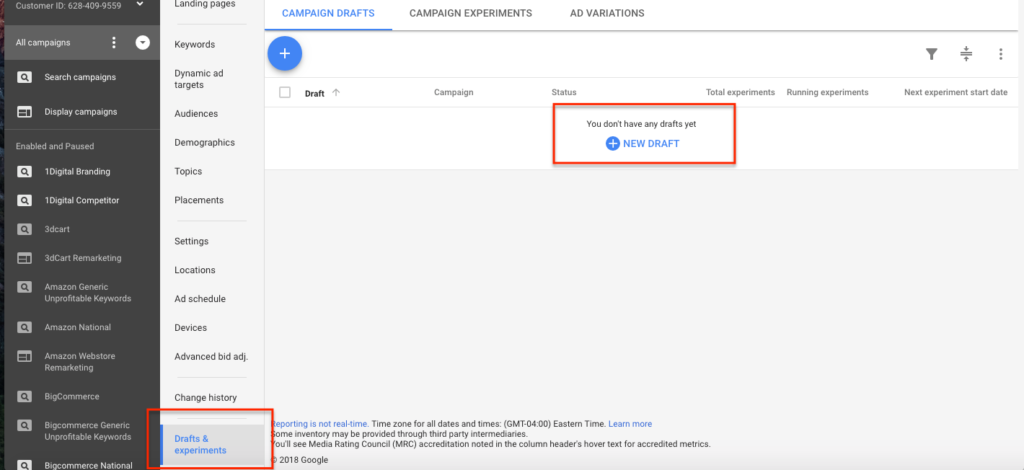Open the Devices page
Image resolution: width=1024 pixels, height=470 pixels.
(191, 327)
